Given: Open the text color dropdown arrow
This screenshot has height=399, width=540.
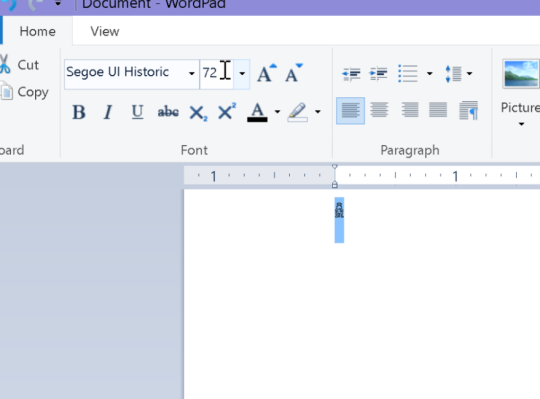Looking at the screenshot, I should [277, 112].
